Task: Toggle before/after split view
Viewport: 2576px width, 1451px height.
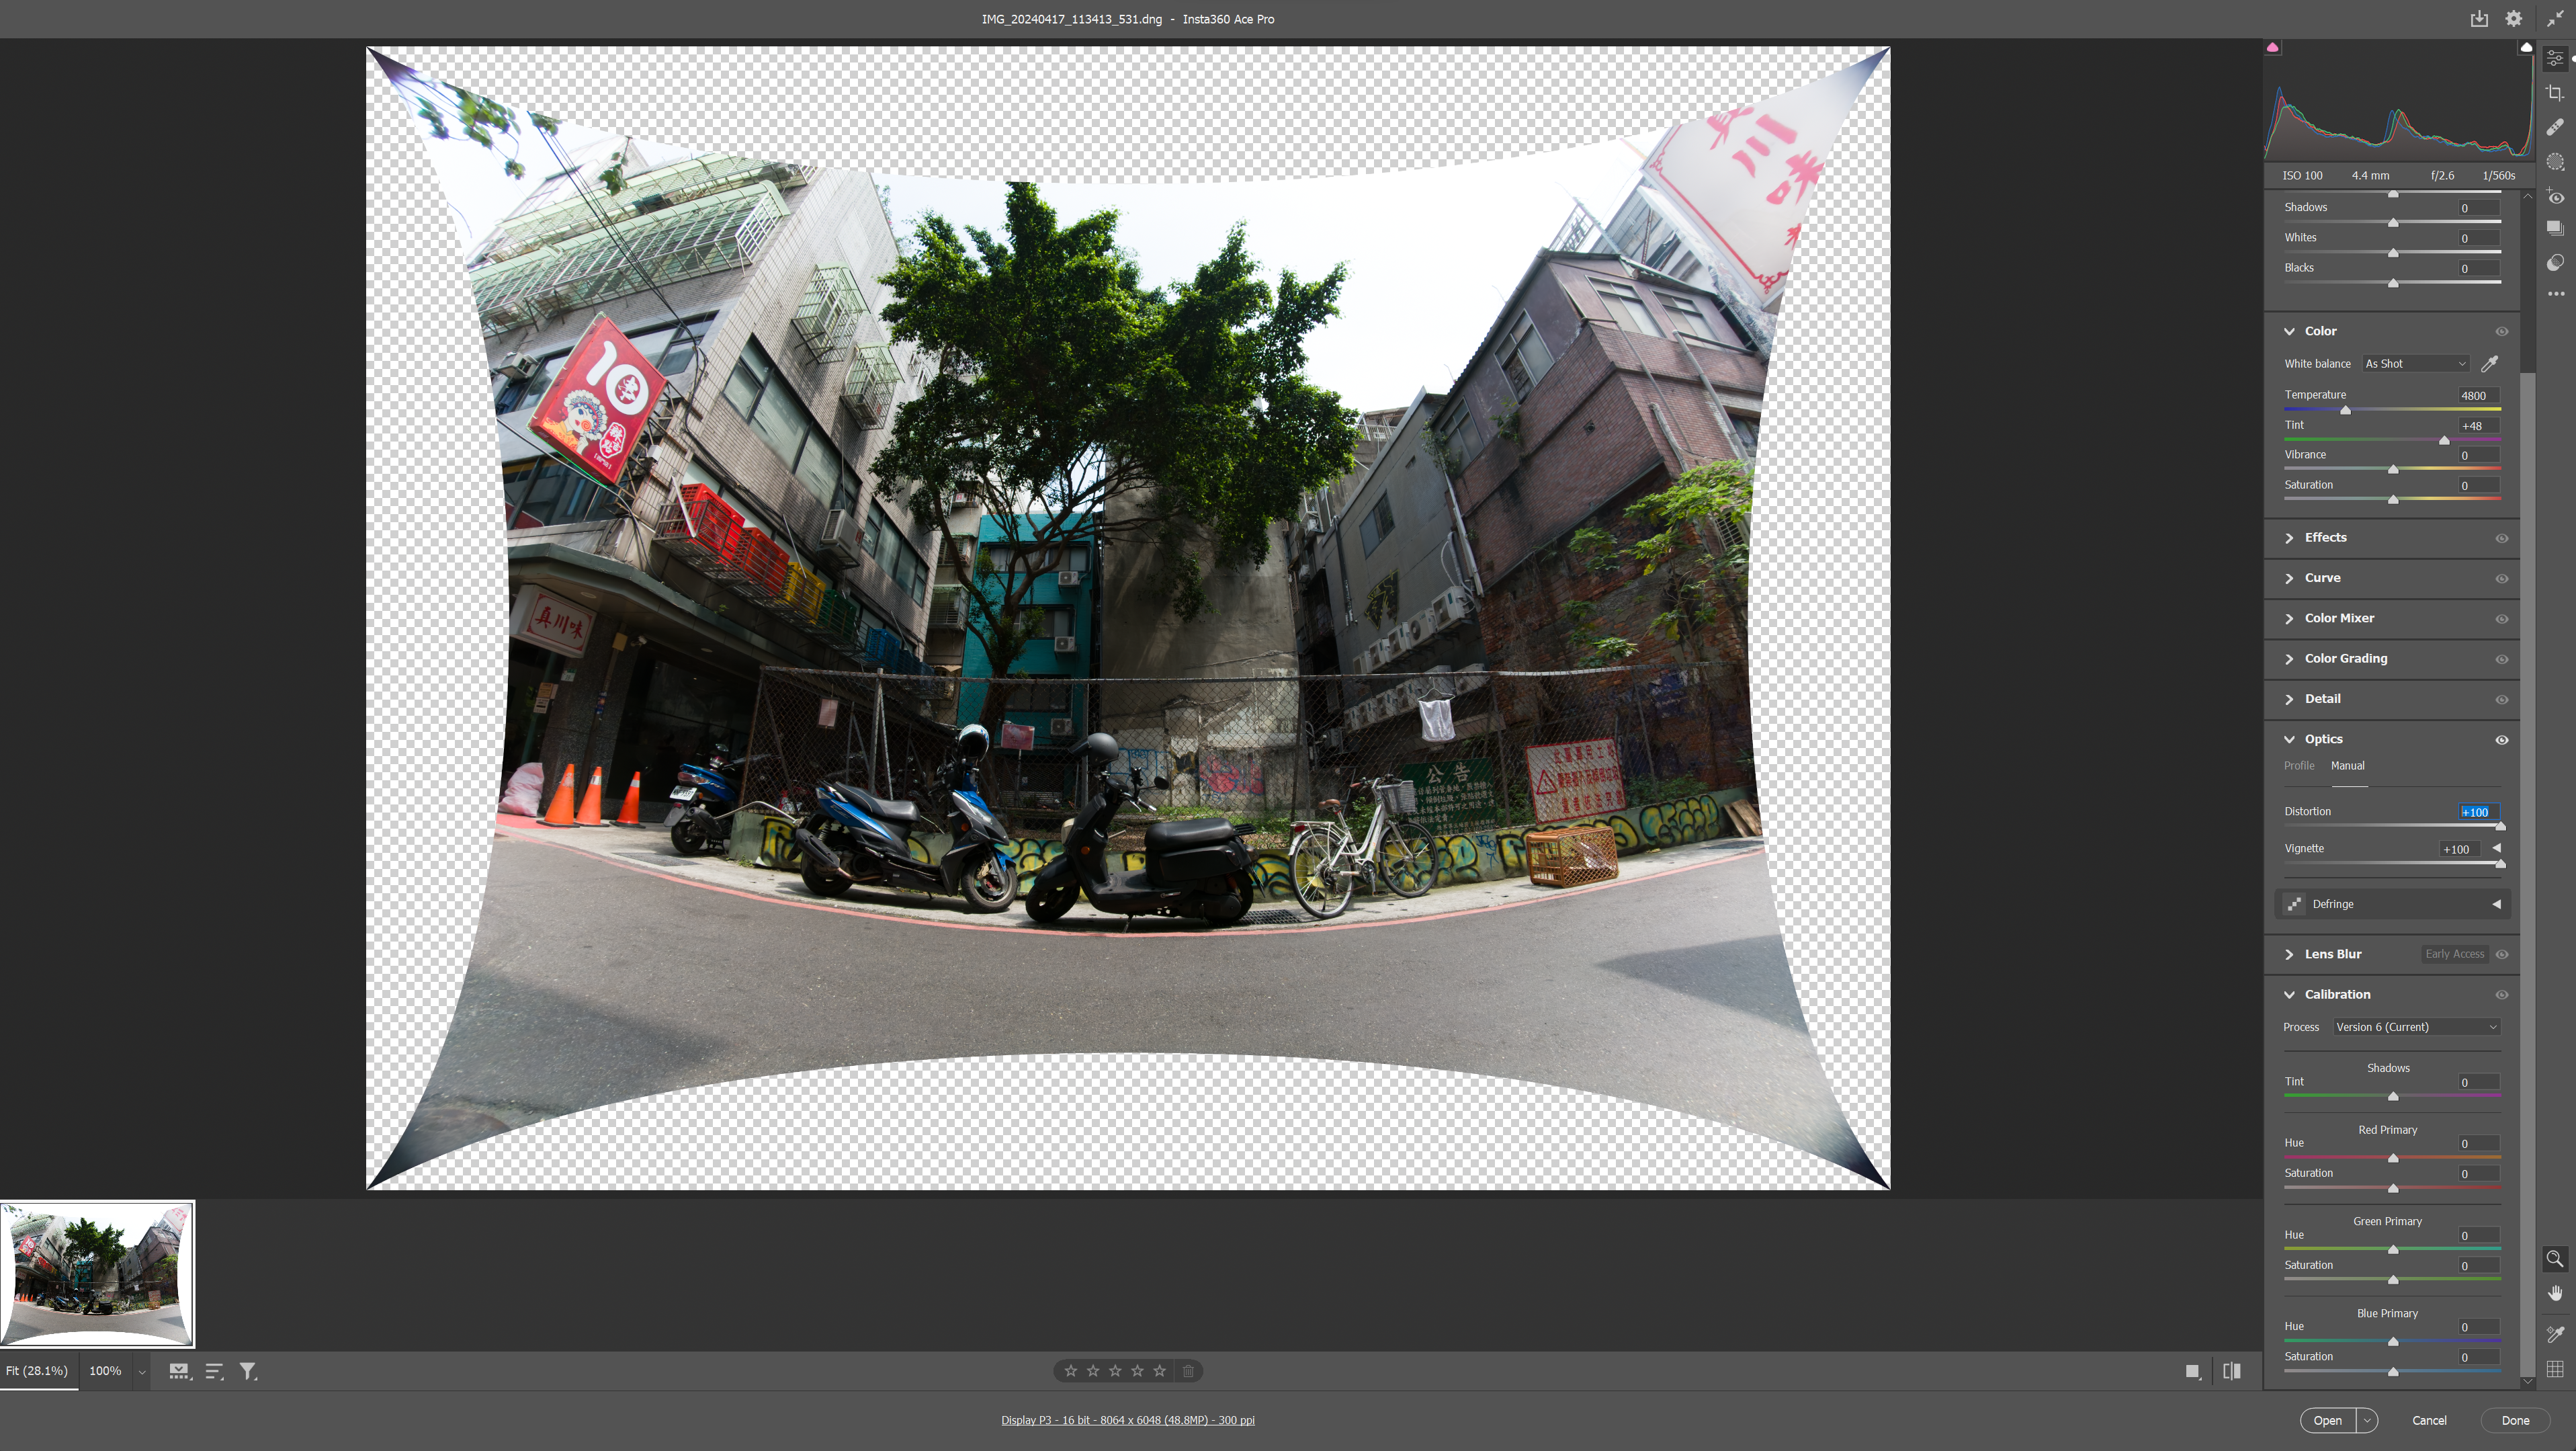Action: point(2231,1371)
